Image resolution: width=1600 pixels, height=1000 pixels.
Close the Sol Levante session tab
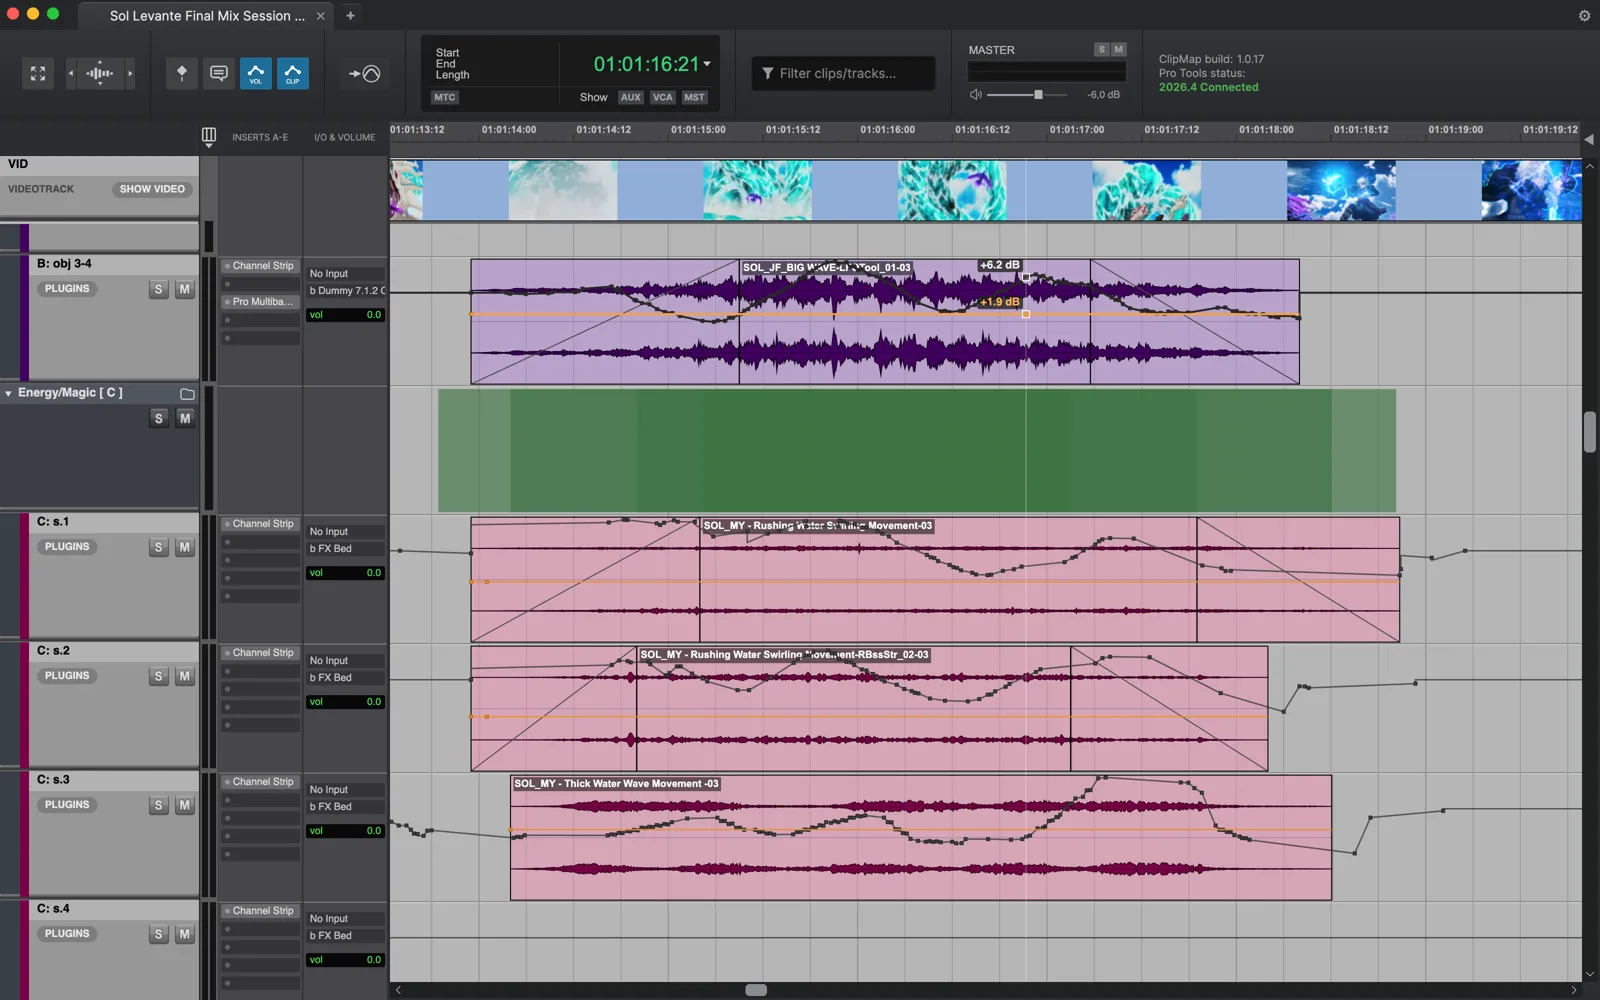point(320,16)
